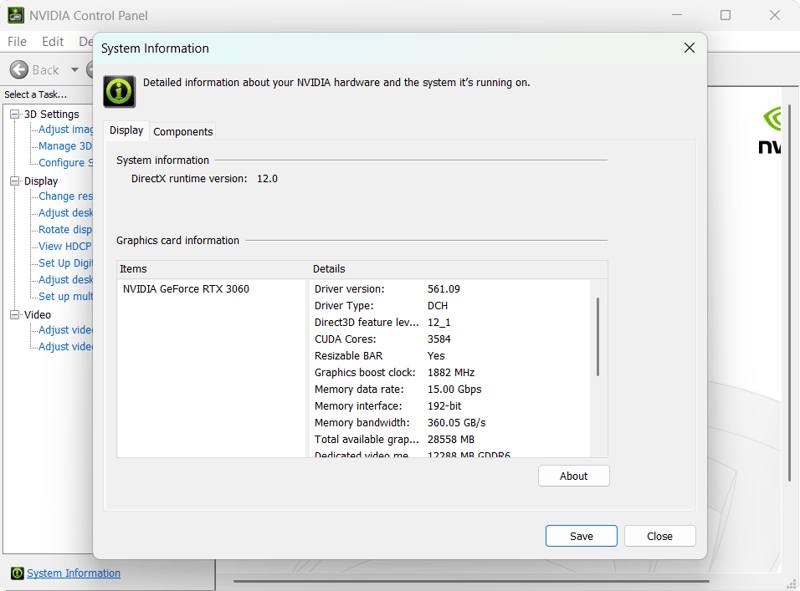Screen dimensions: 800x591
Task: Click the DirectX runtime version 12.0 text
Action: coord(204,179)
